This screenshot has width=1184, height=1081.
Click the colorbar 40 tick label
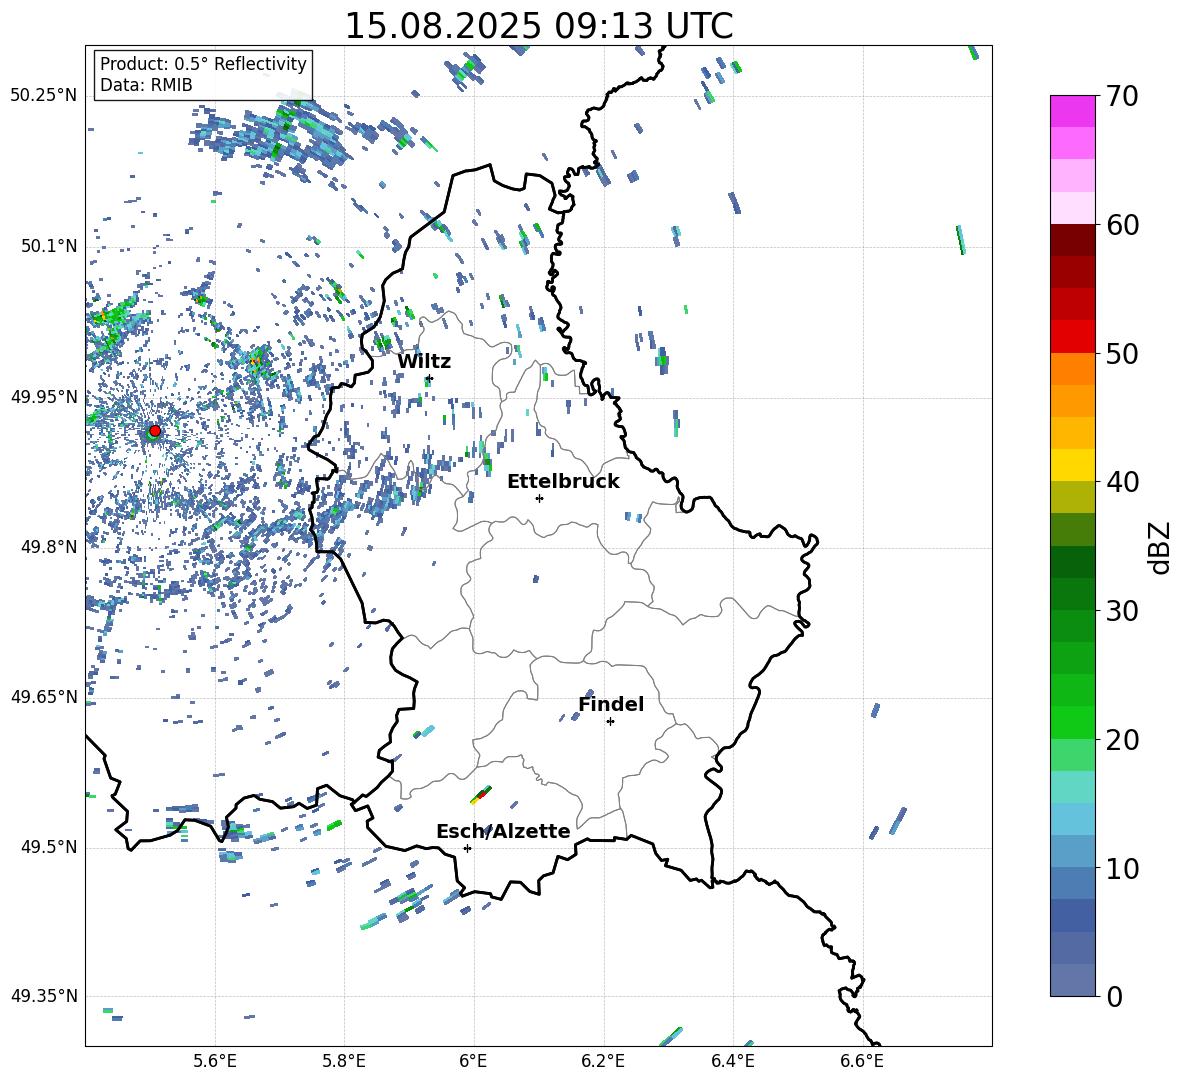tap(1122, 482)
